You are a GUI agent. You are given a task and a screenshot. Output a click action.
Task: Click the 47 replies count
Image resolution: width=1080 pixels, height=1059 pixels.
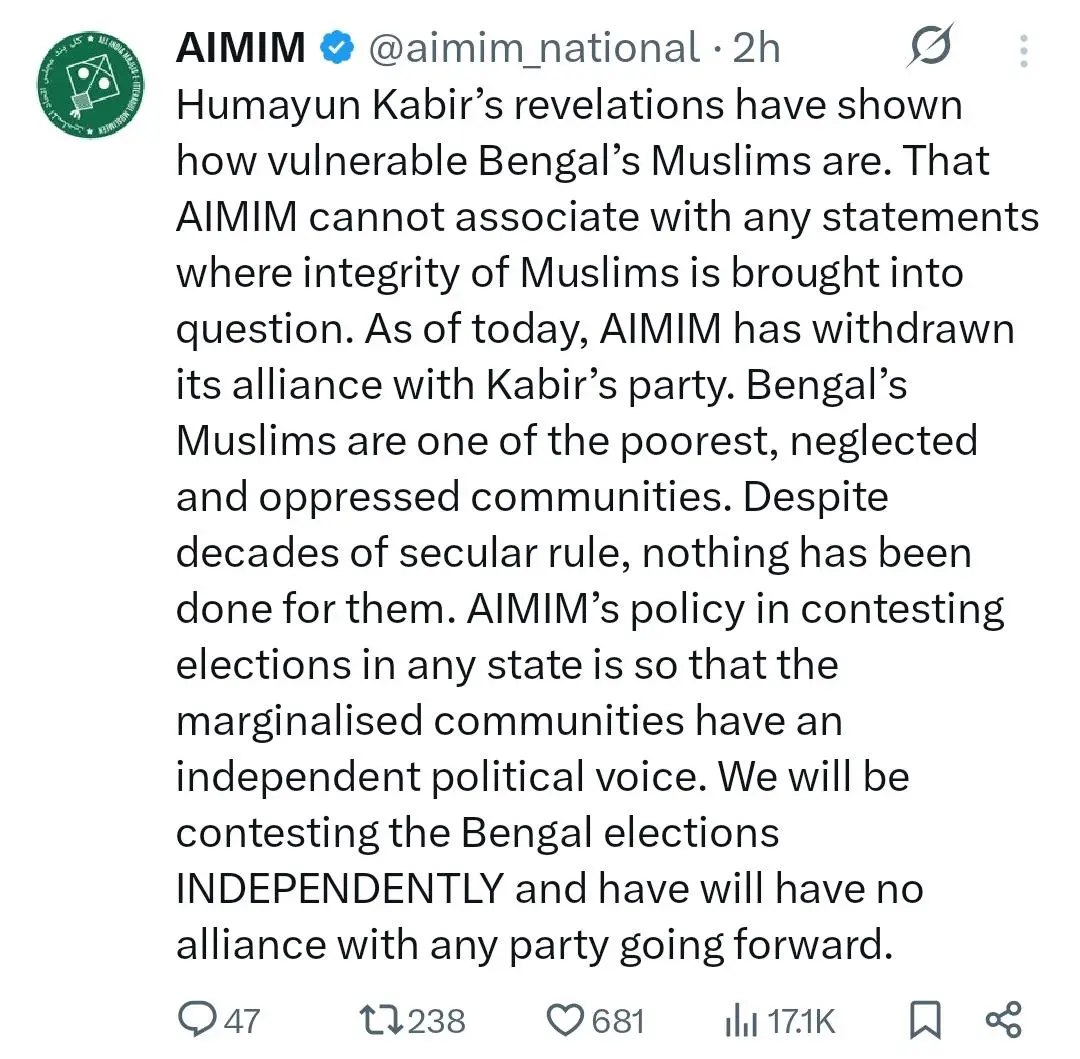240,1021
